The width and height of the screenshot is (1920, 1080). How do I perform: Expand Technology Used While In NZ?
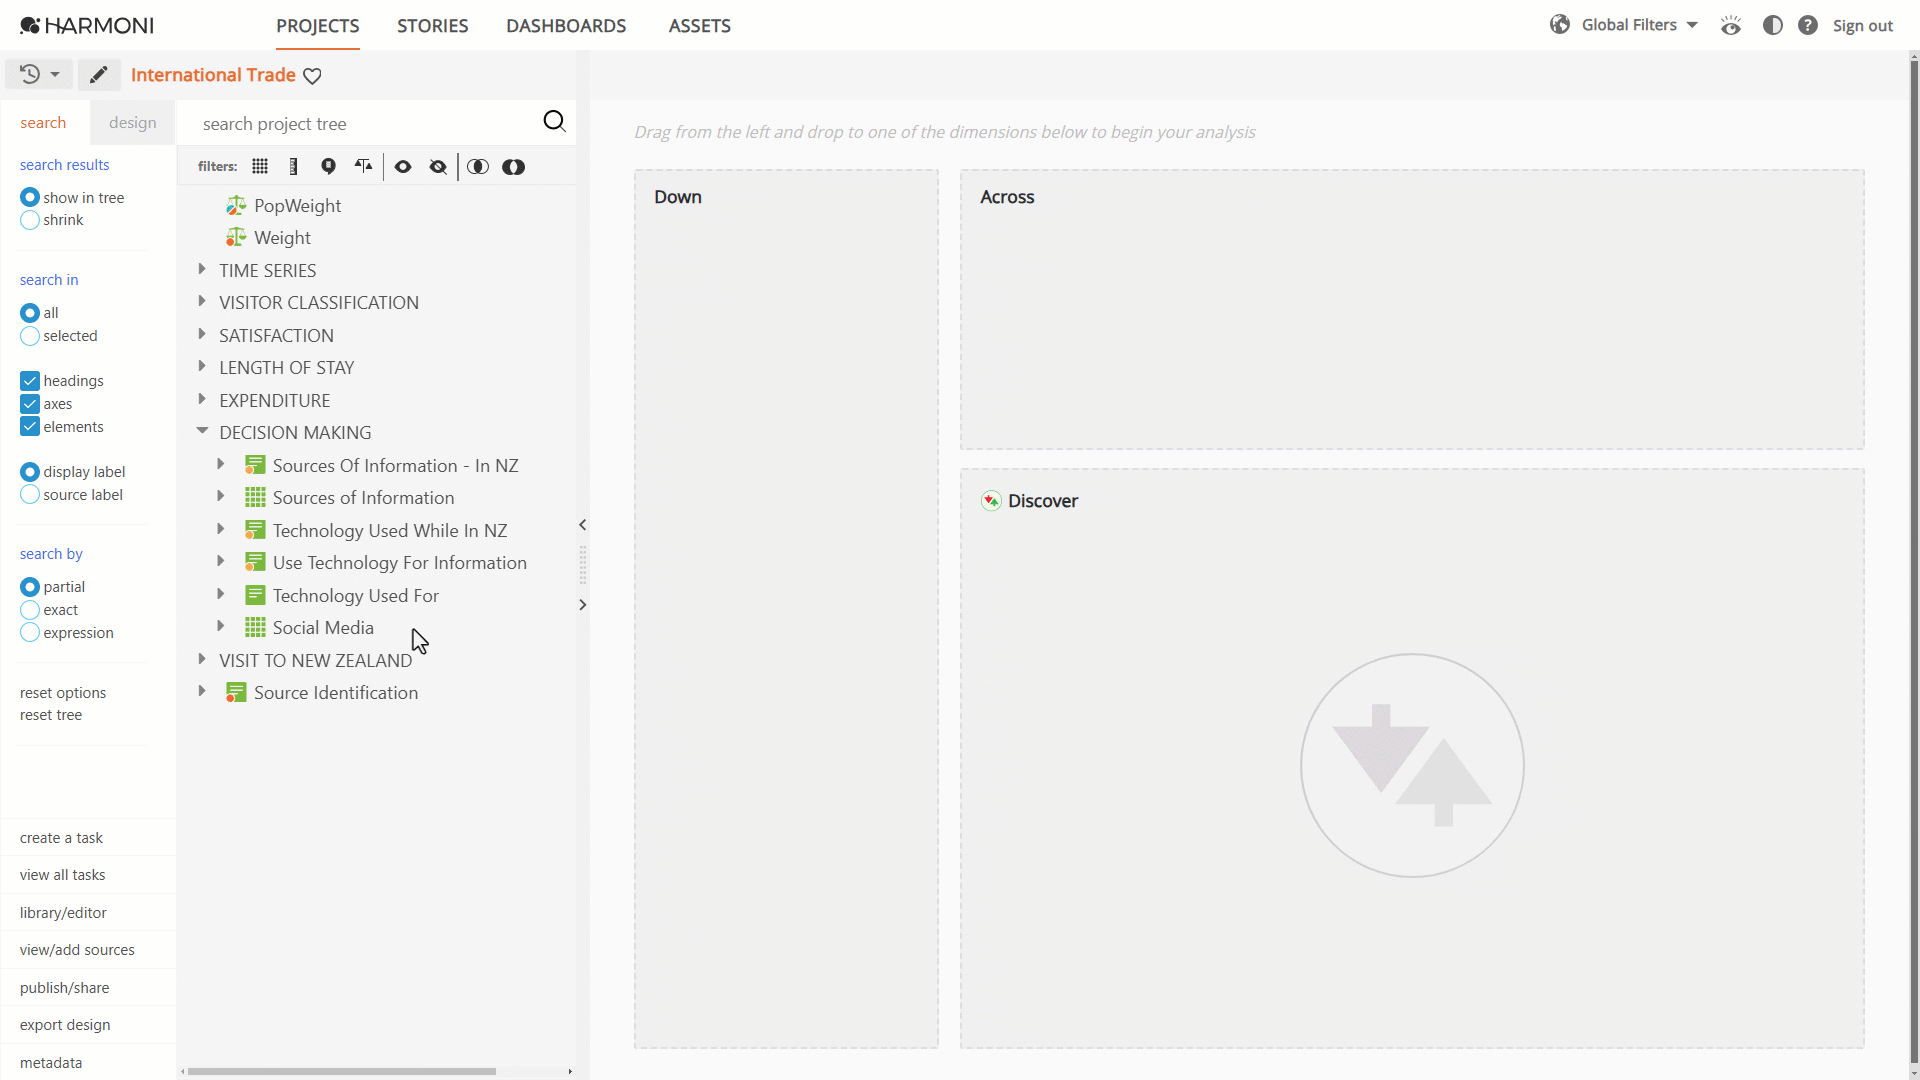click(x=221, y=529)
